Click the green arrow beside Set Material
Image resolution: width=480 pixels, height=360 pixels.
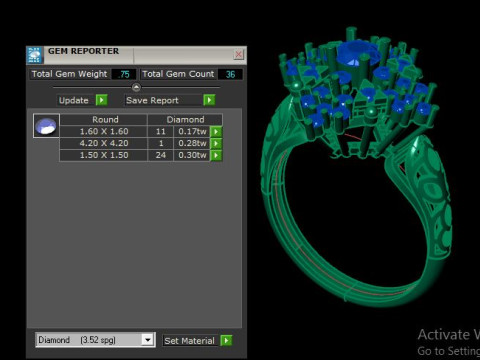(226, 340)
